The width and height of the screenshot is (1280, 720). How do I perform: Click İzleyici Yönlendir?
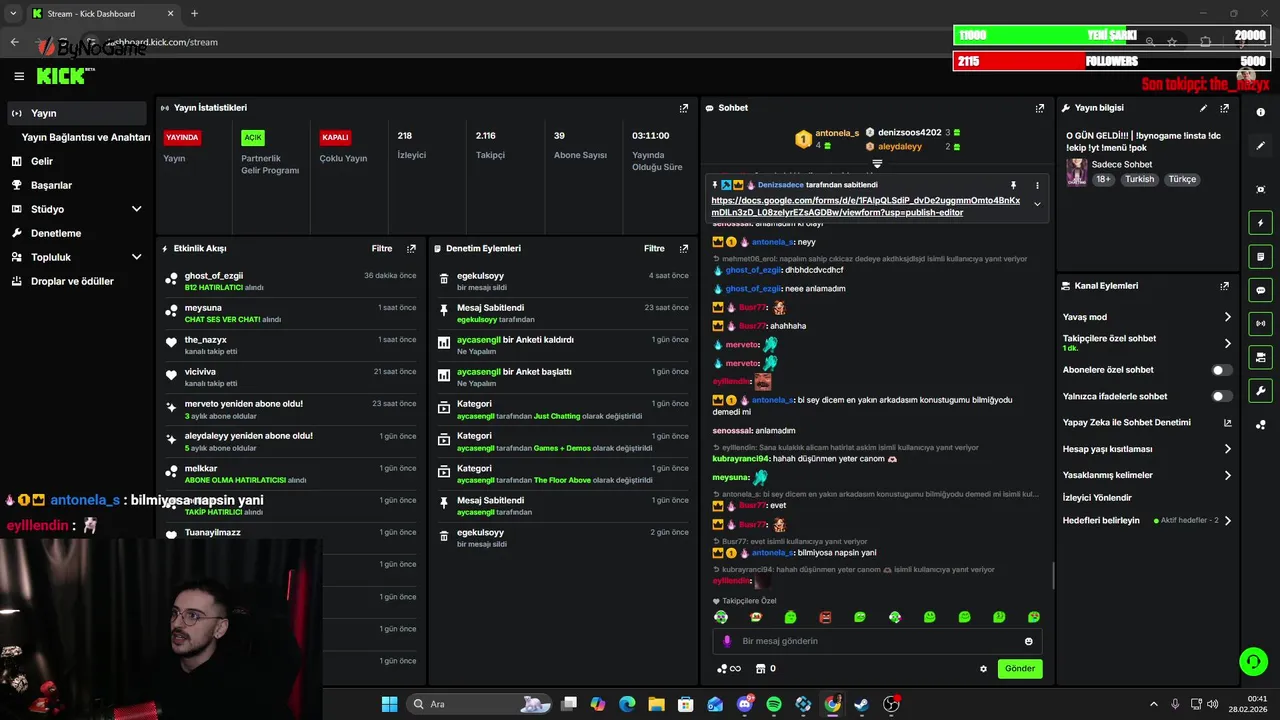(x=1097, y=497)
